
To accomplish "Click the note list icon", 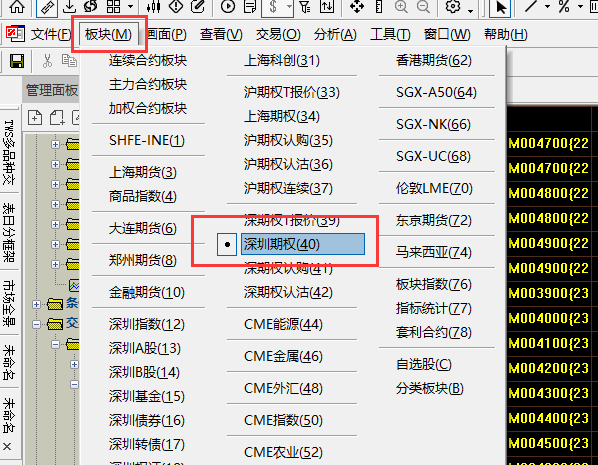I will tap(250, 7).
